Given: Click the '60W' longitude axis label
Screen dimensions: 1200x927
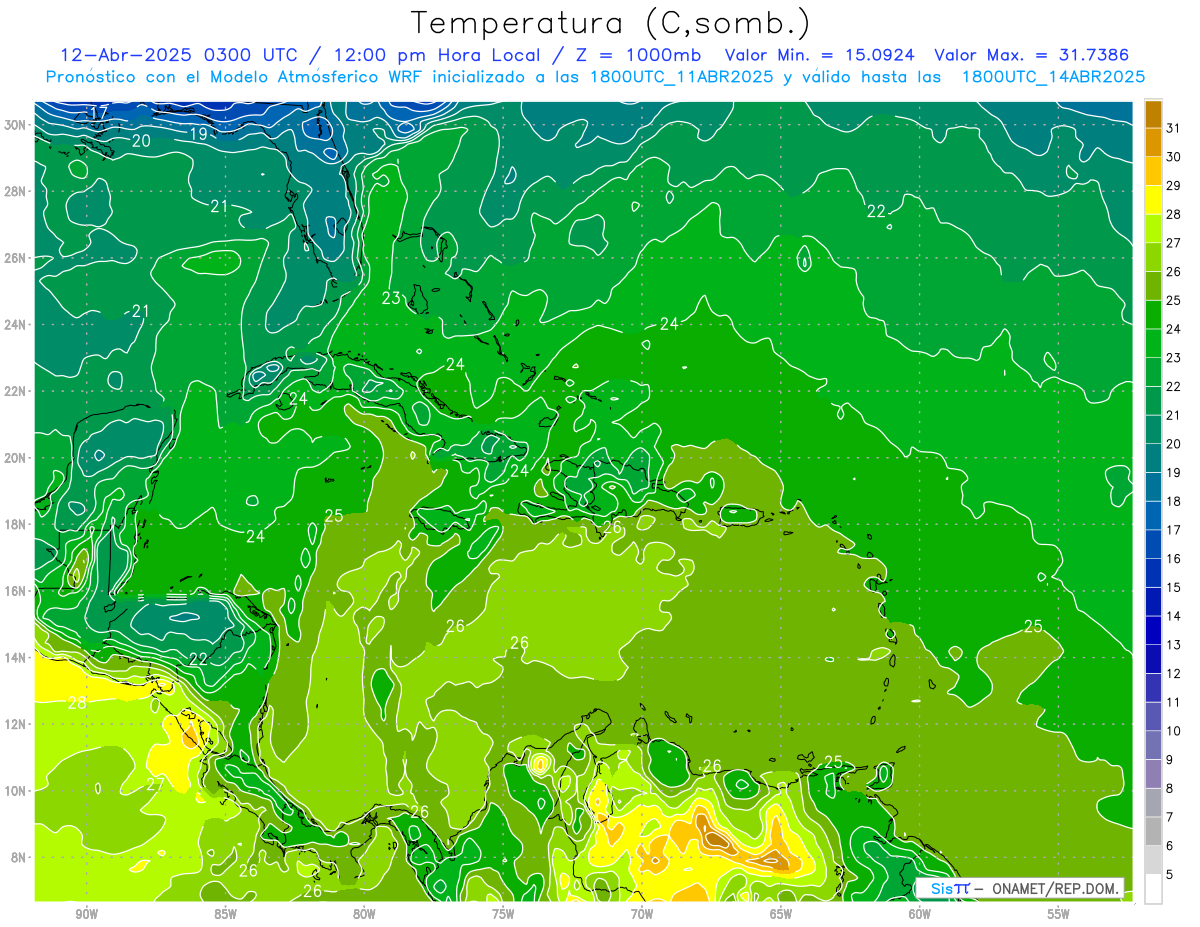Looking at the screenshot, I should coord(920,914).
